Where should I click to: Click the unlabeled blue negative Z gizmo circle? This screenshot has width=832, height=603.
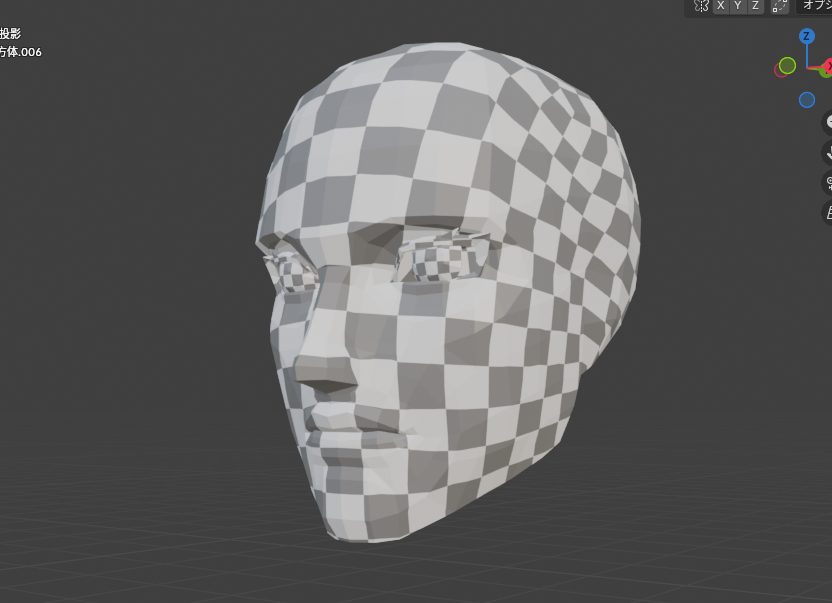click(807, 100)
